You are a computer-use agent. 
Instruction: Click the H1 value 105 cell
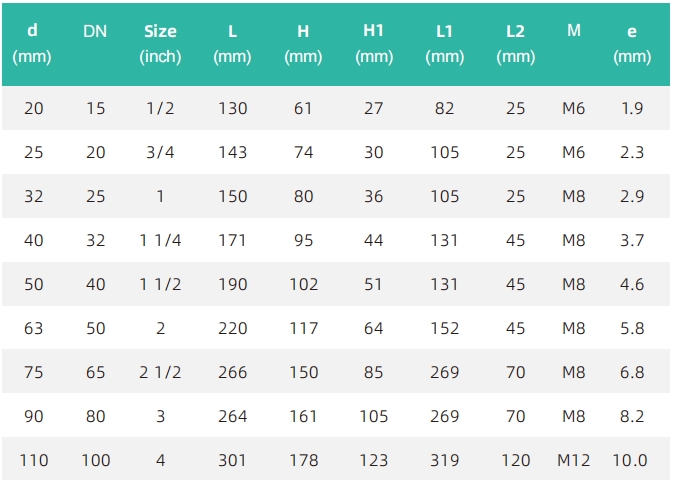point(373,416)
